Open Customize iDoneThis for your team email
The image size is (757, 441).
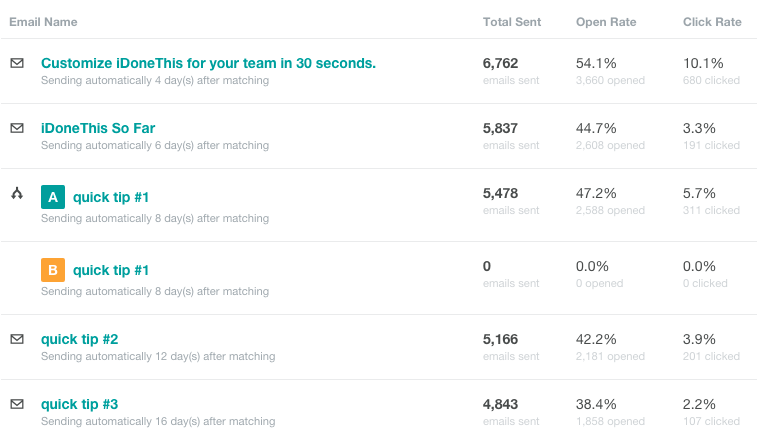tap(208, 63)
